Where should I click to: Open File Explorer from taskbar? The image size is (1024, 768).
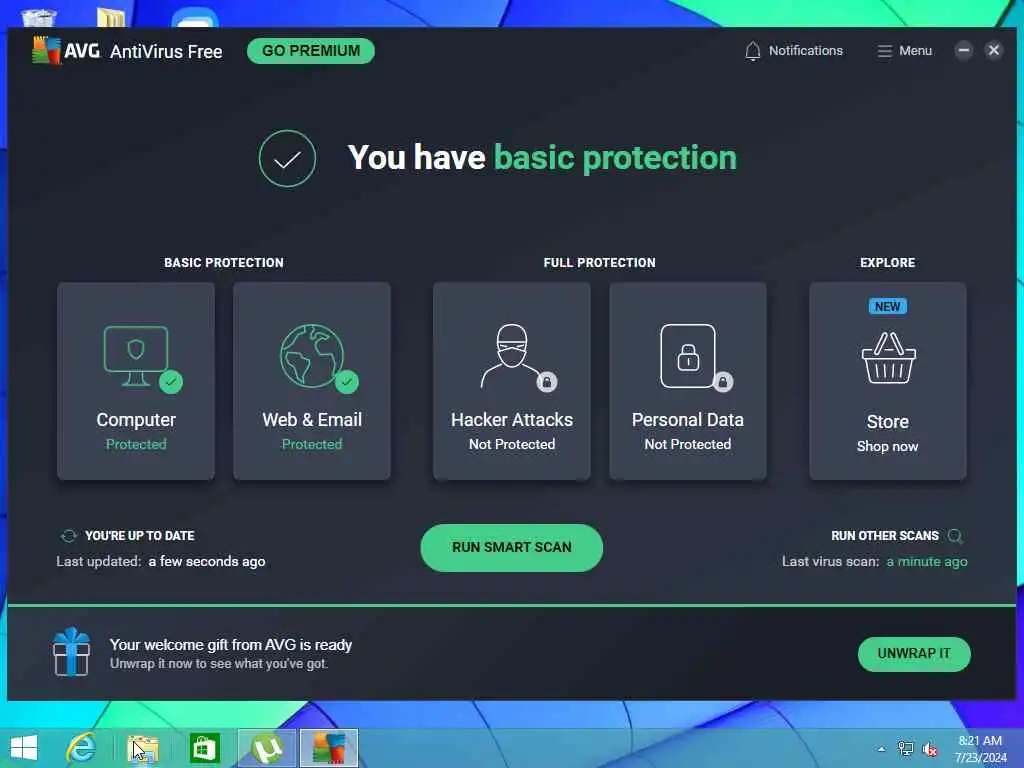pyautogui.click(x=142, y=748)
